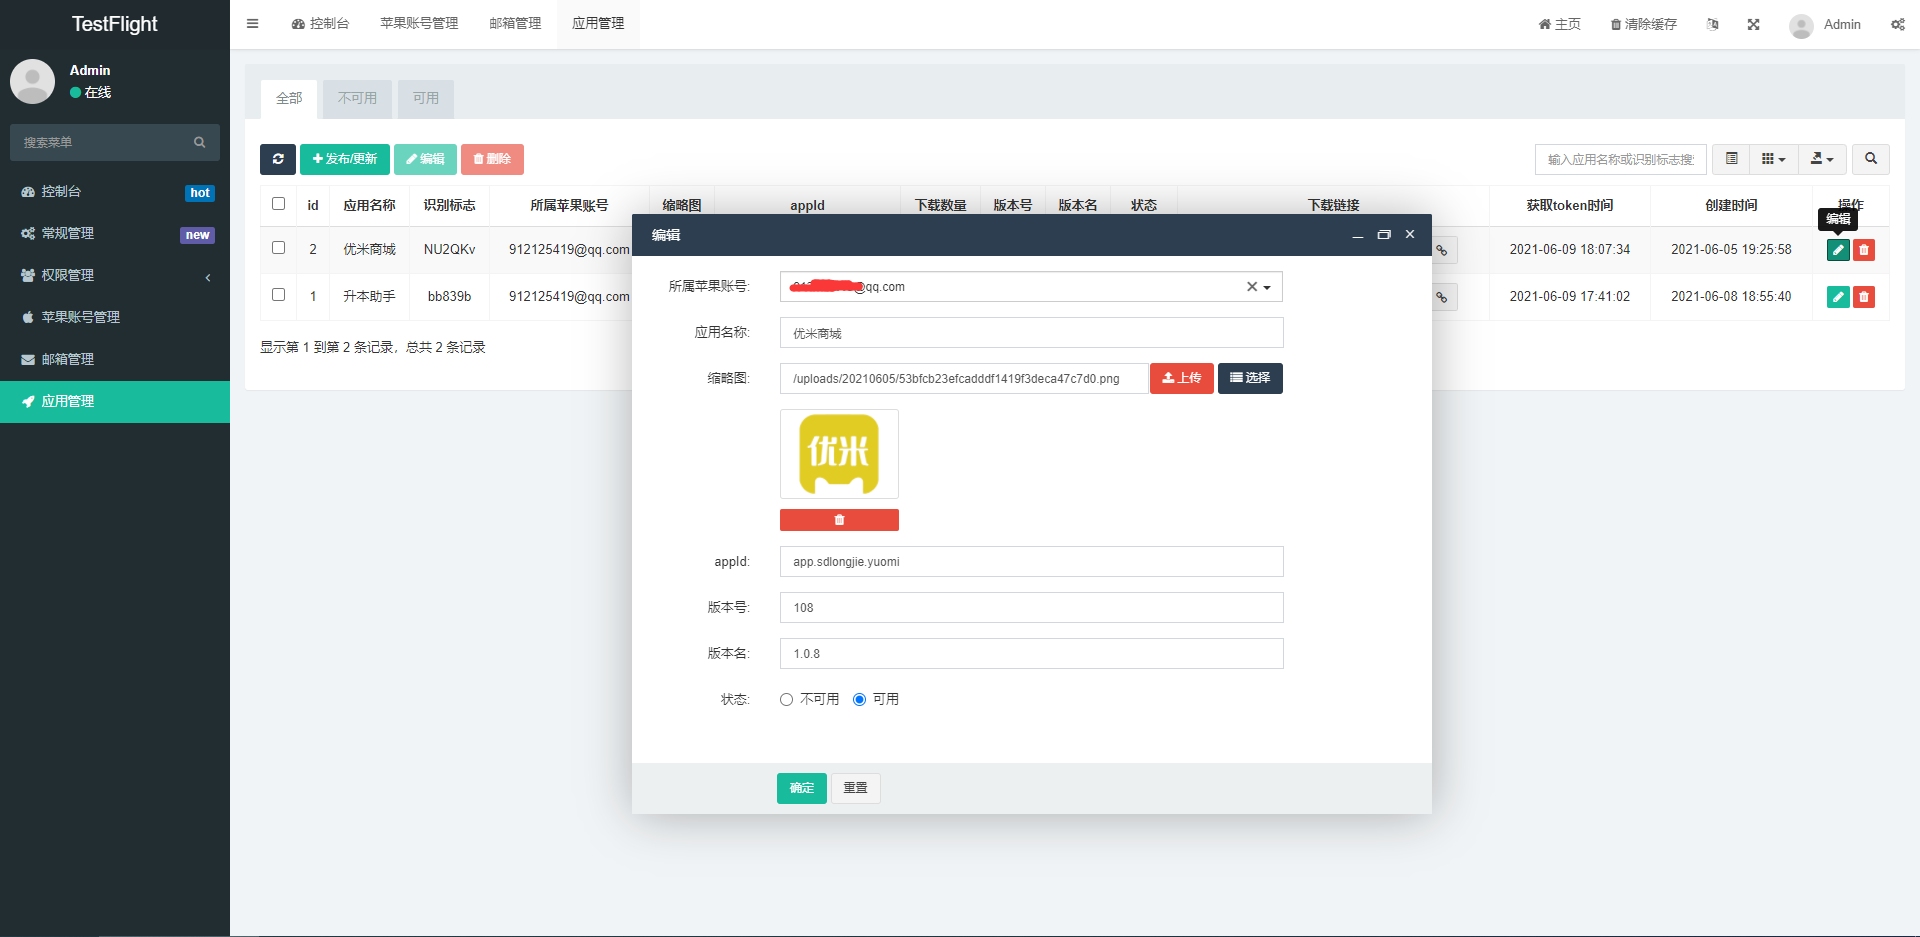
Task: Open the column visibility dropdown
Action: tap(1773, 159)
